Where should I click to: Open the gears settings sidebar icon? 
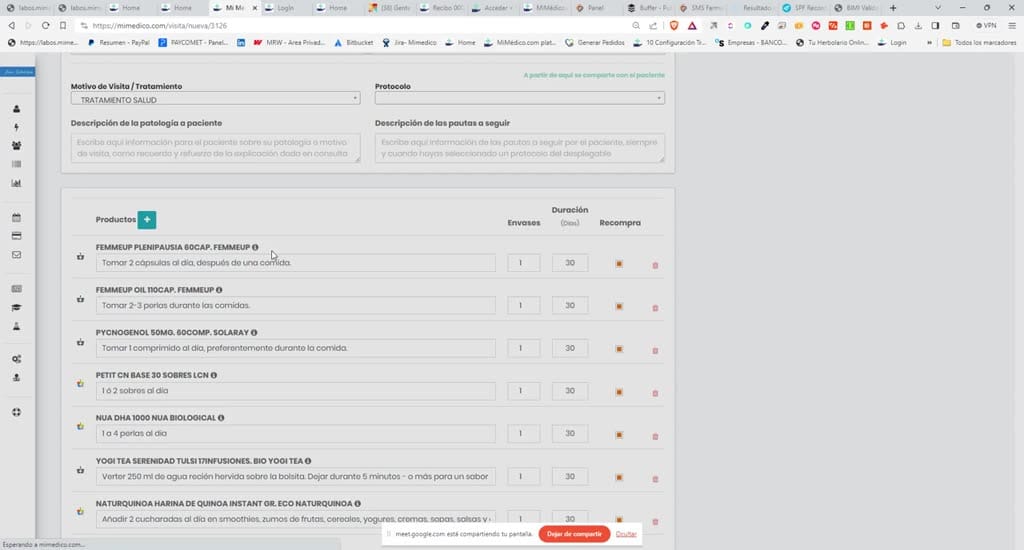pyautogui.click(x=16, y=359)
